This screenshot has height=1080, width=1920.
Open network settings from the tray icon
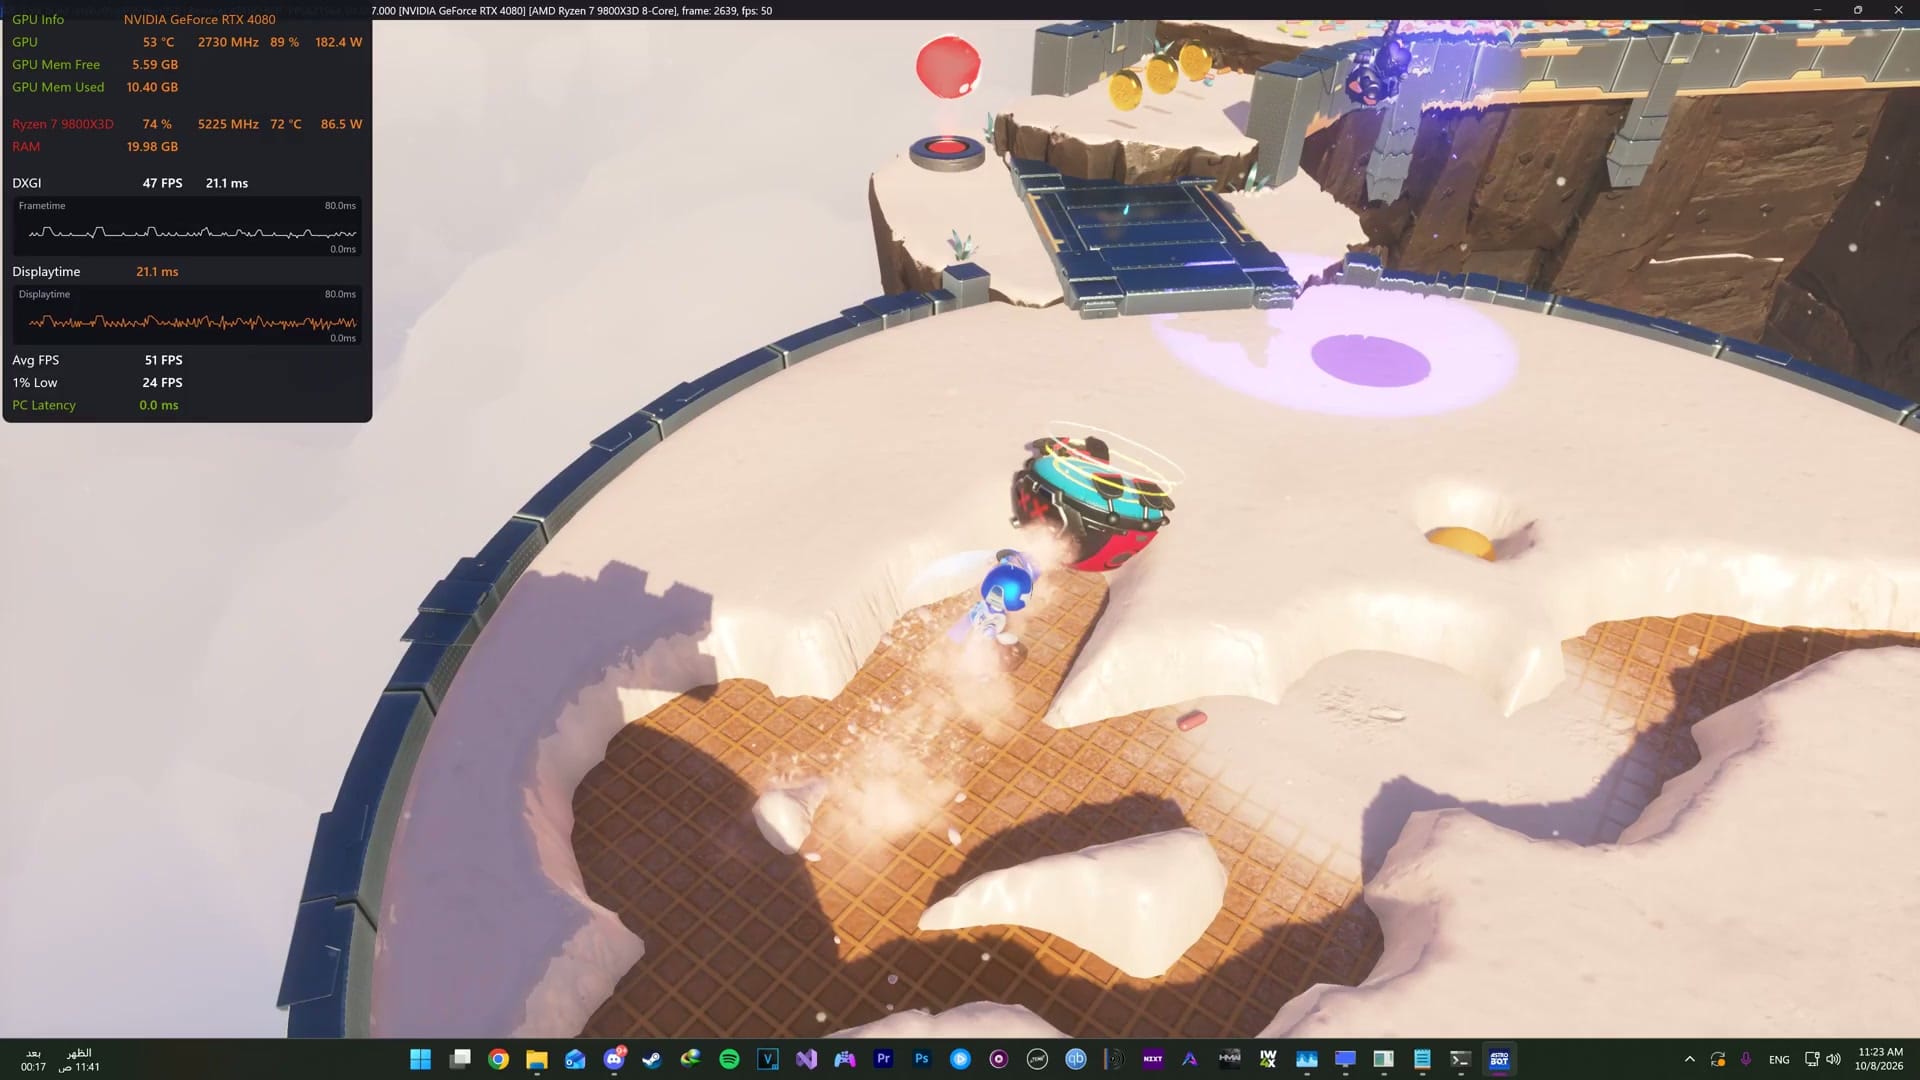(1811, 1059)
